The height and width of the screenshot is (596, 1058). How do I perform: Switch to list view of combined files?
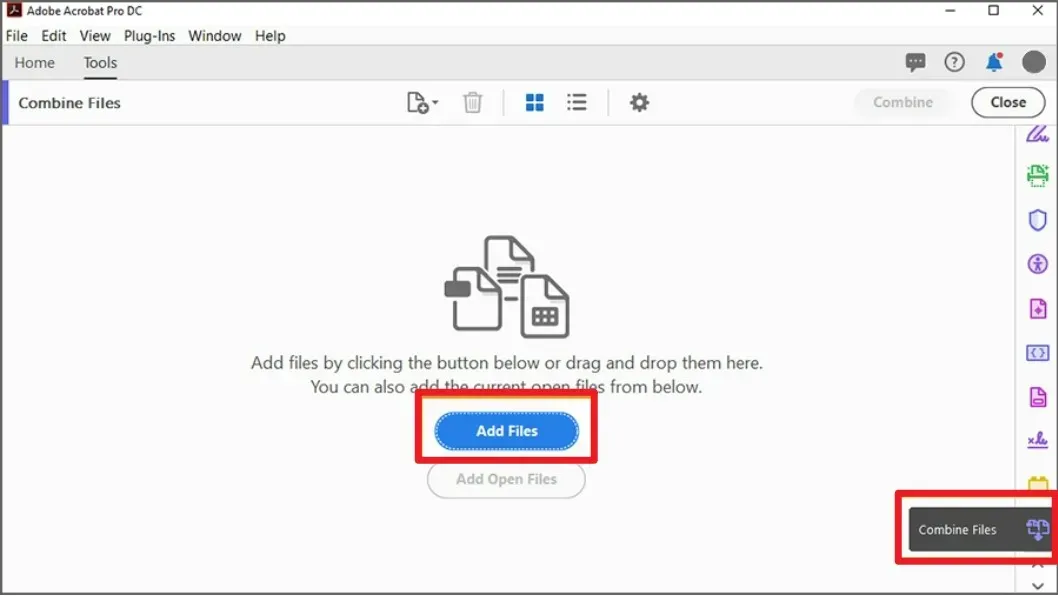coord(577,102)
